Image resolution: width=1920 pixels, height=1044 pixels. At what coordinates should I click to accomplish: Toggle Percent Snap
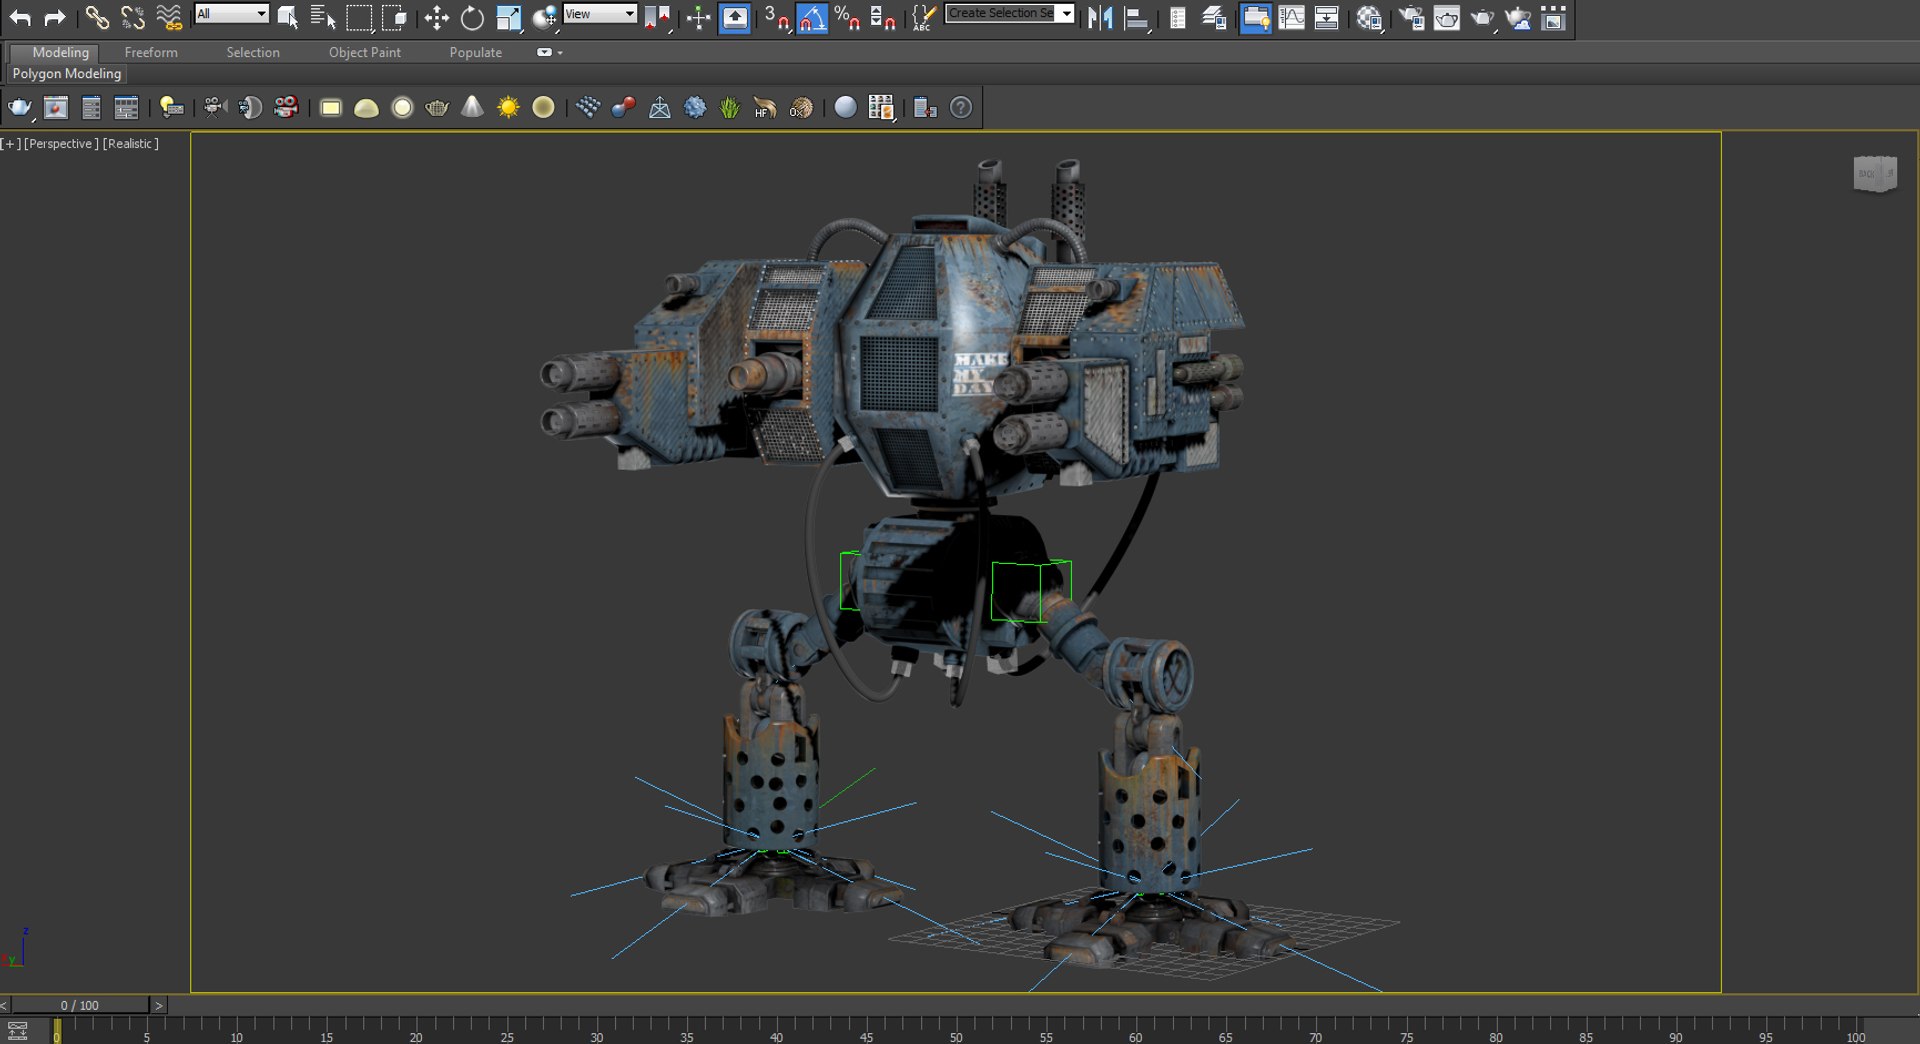click(847, 17)
